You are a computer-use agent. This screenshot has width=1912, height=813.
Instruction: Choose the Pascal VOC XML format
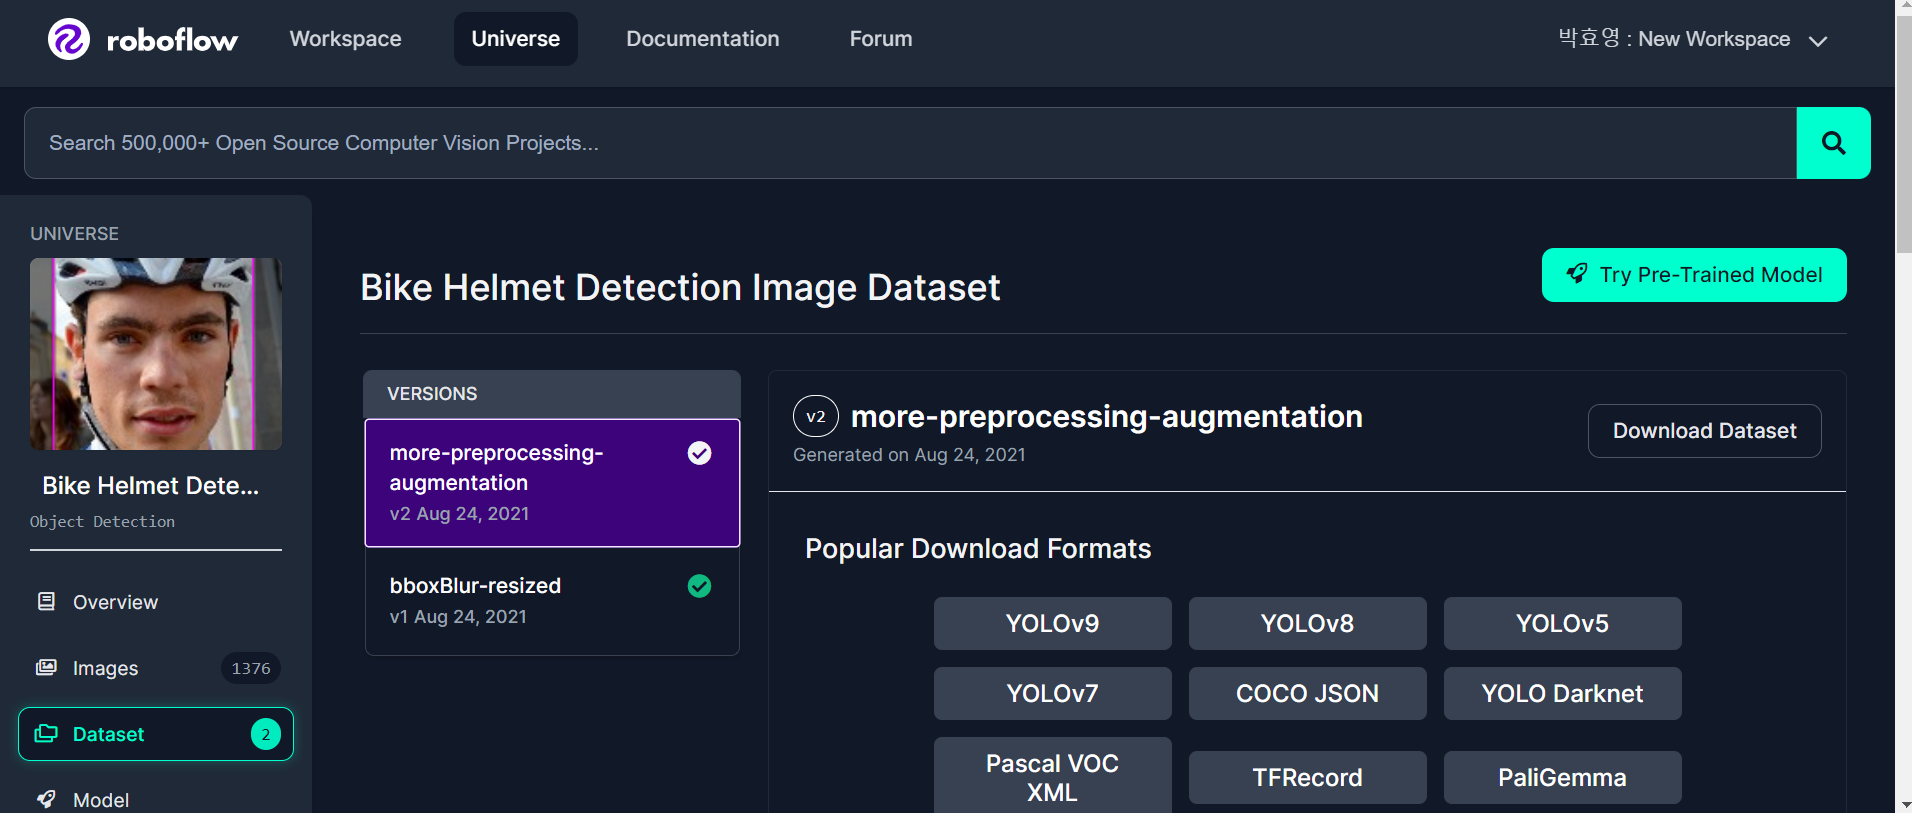[1053, 777]
